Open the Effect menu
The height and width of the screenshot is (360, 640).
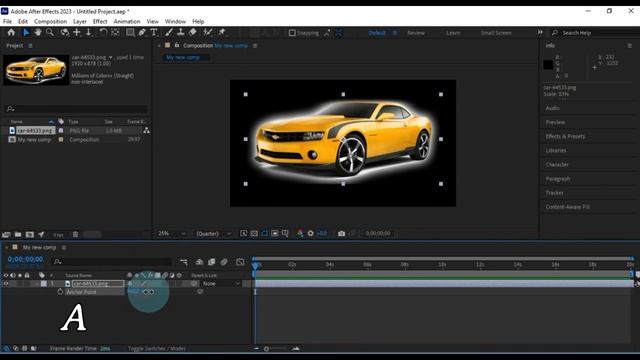[100, 21]
